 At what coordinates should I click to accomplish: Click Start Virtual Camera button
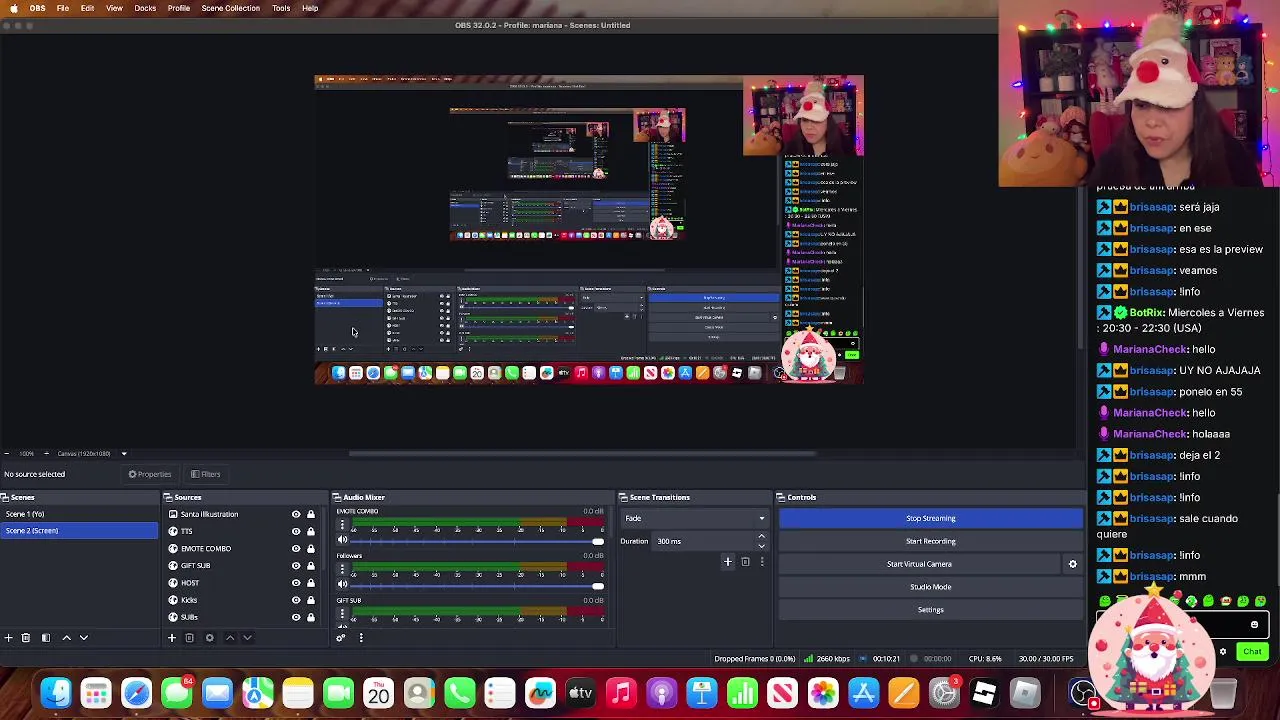tap(919, 564)
